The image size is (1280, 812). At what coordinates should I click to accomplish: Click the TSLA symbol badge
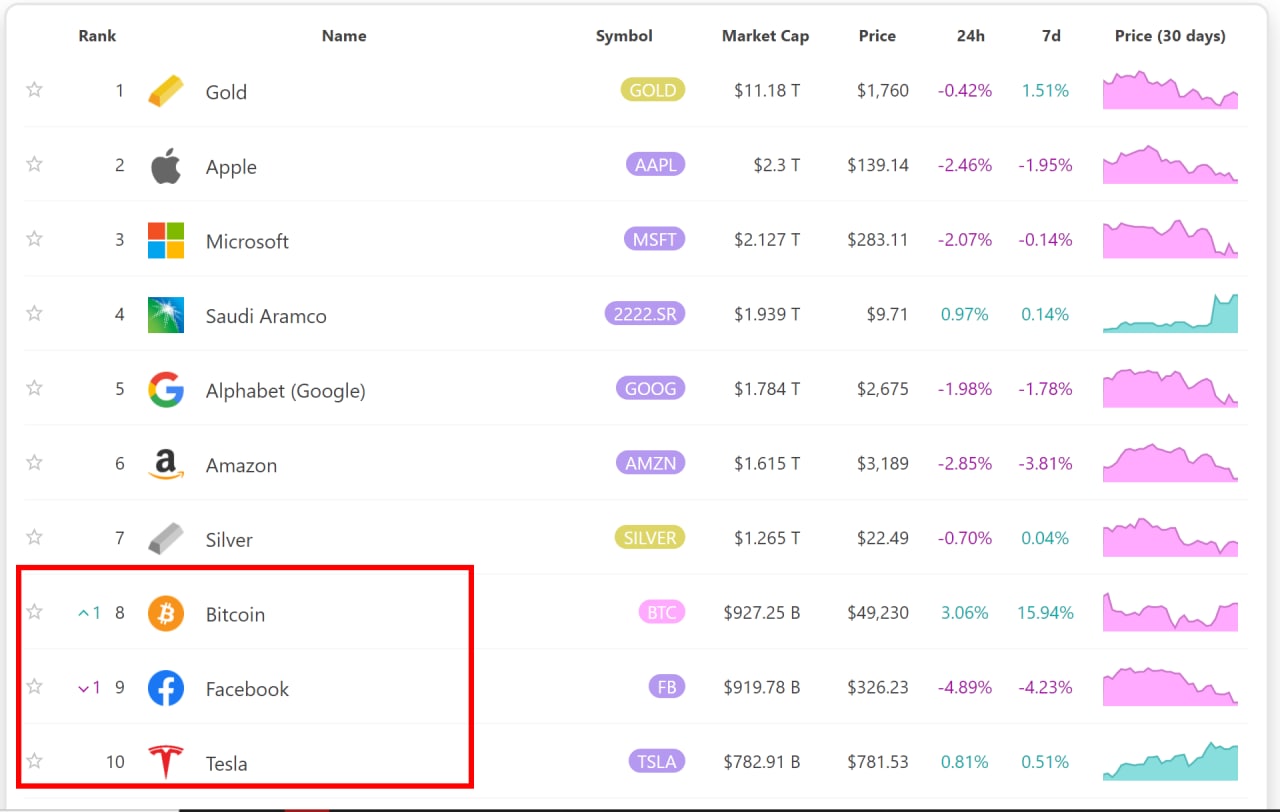click(657, 761)
